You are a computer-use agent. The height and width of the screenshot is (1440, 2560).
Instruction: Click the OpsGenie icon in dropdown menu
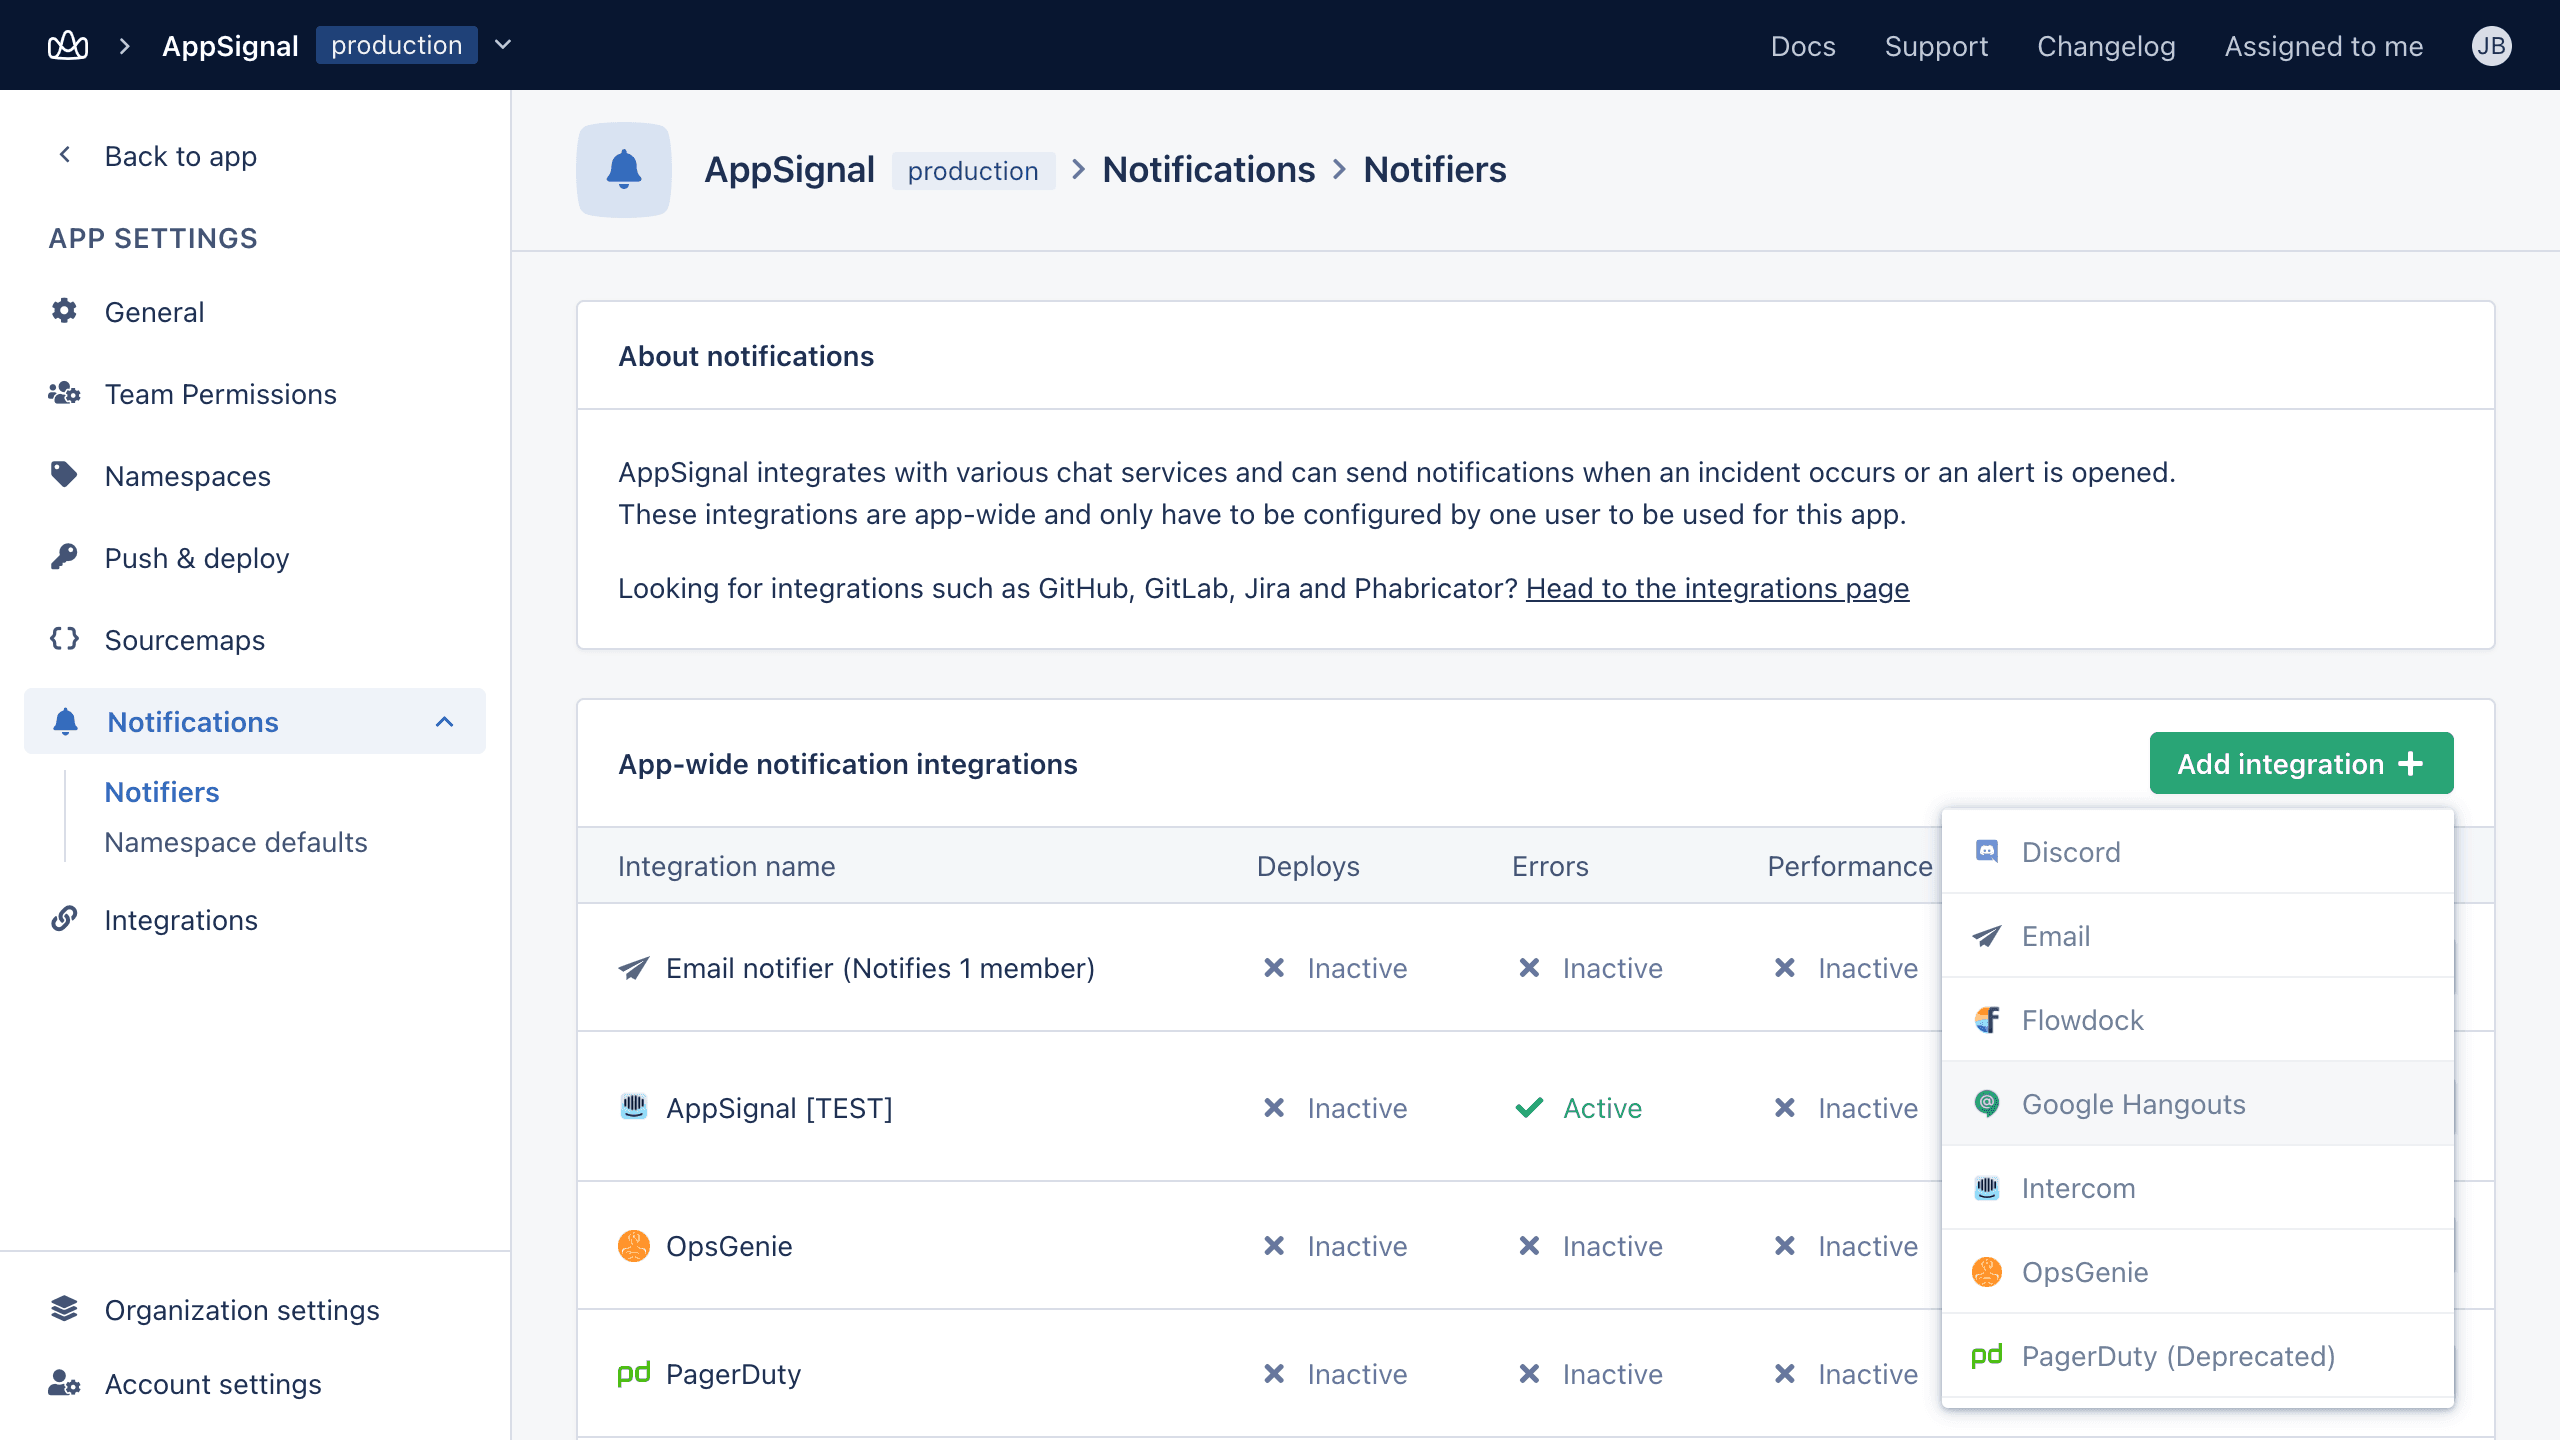(x=1987, y=1272)
